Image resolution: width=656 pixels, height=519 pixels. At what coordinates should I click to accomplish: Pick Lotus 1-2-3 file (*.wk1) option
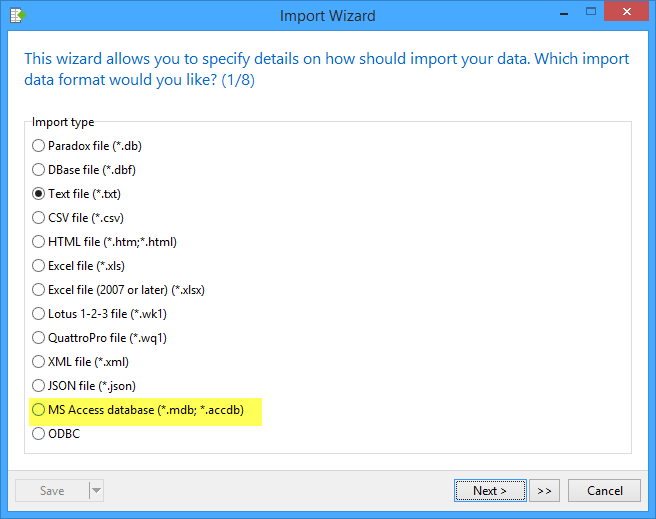39,314
